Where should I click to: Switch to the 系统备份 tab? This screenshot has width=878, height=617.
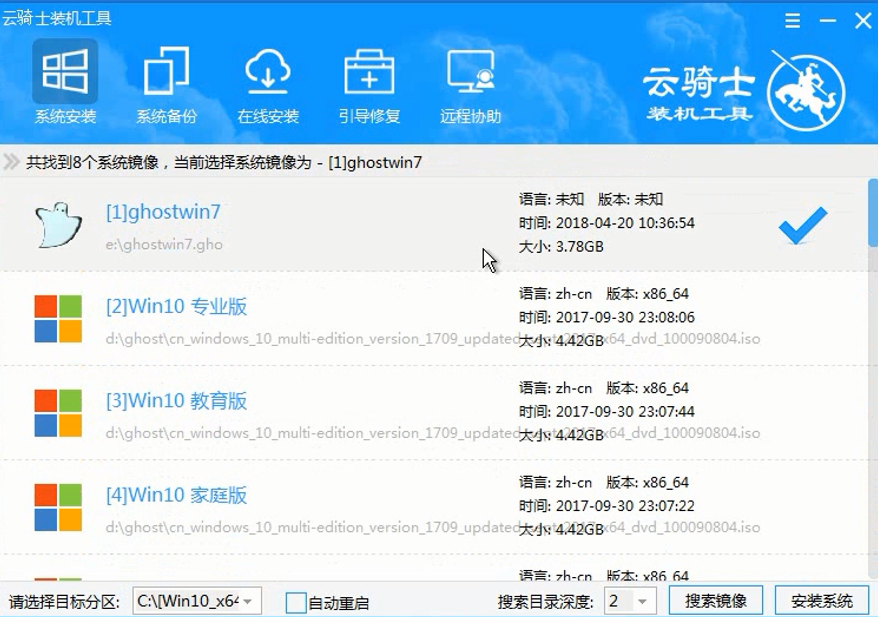click(x=166, y=113)
